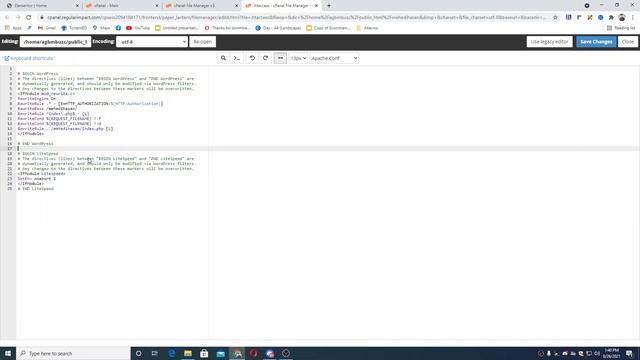Open the Facebook bookmark icon
The height and width of the screenshot is (360, 640).
click(118, 28)
